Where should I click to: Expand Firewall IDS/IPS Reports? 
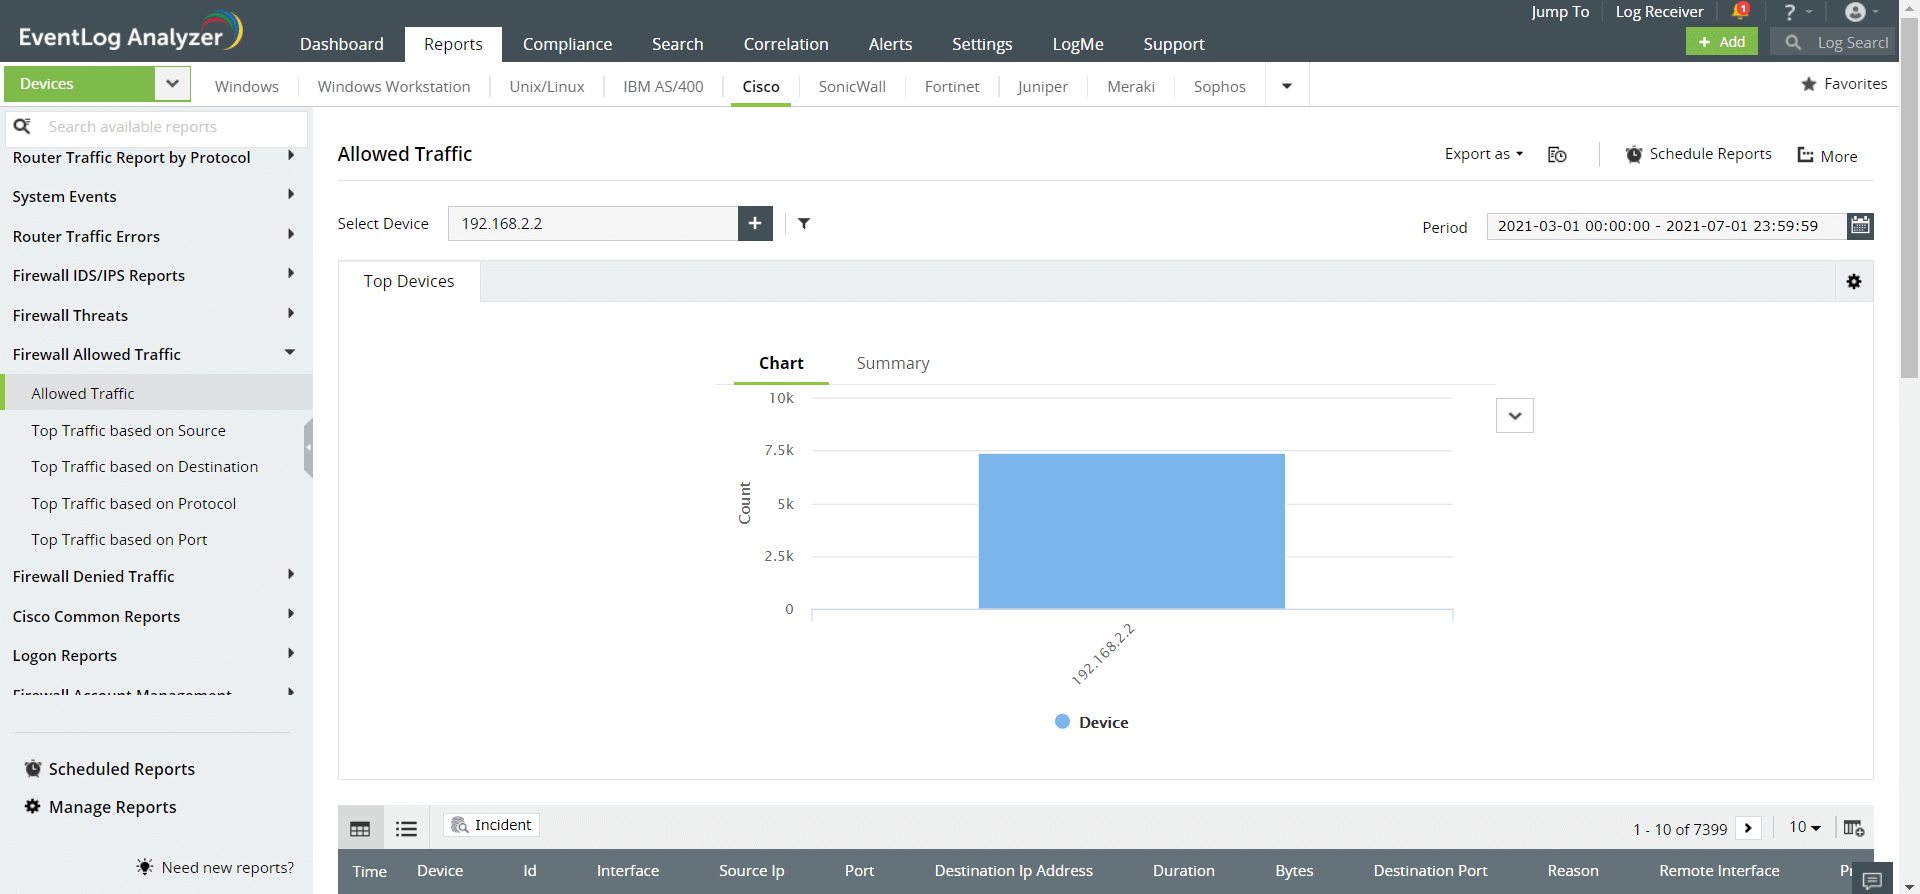pos(291,273)
